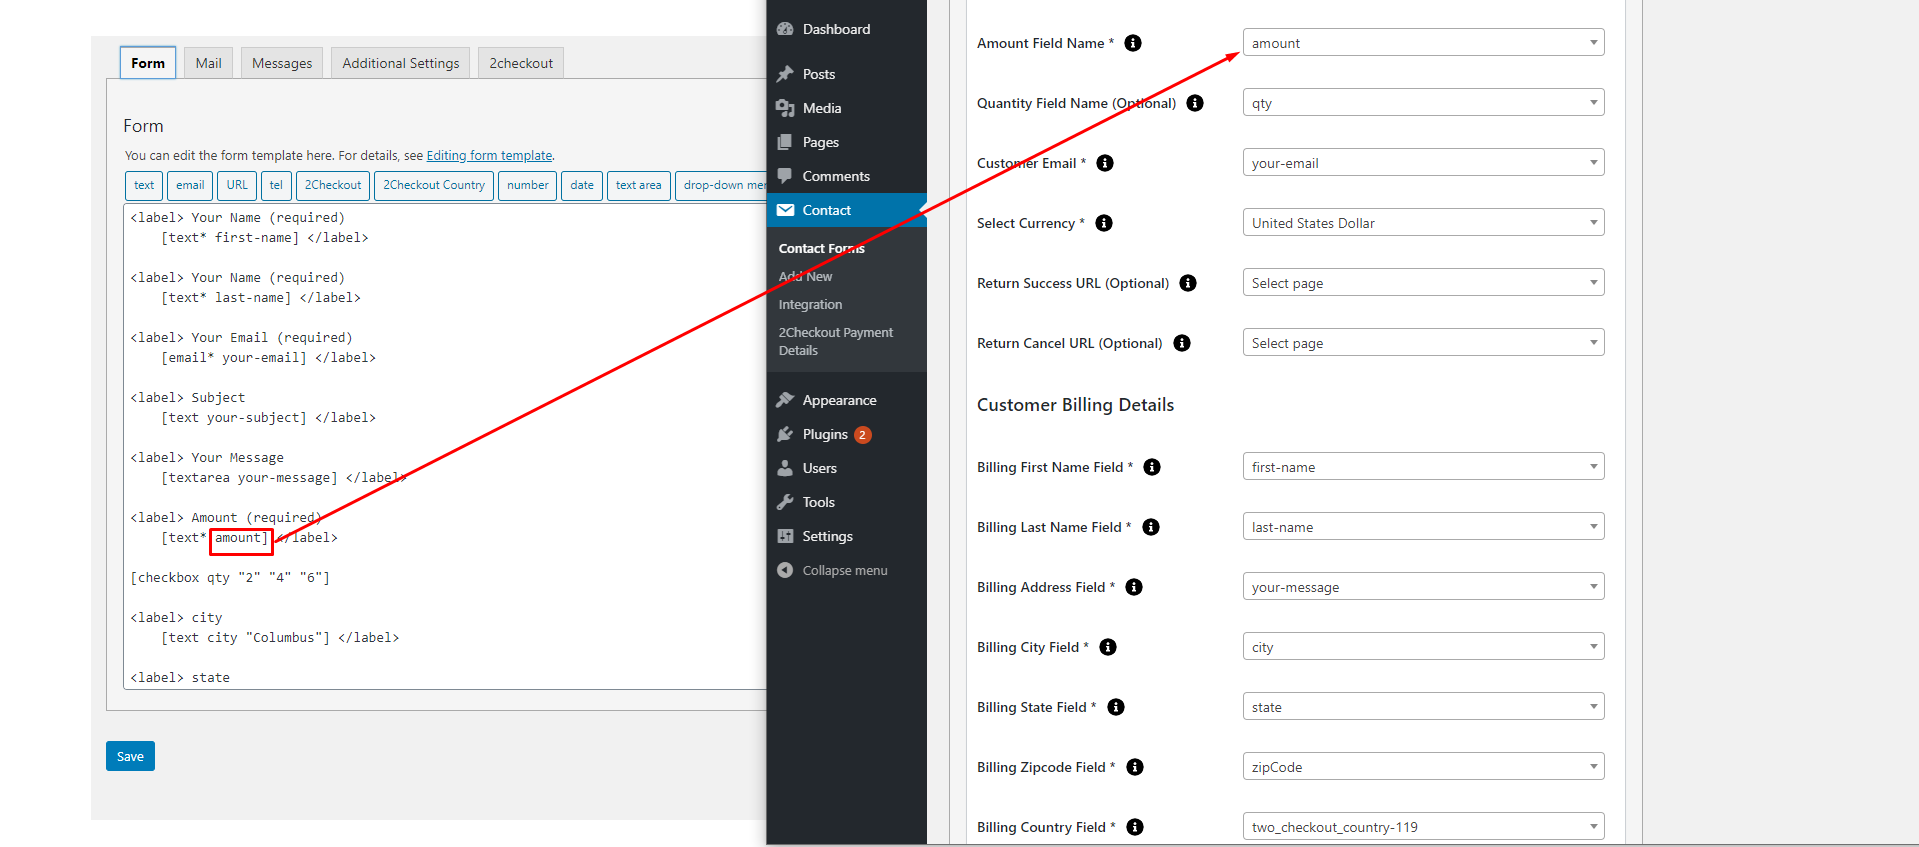
Task: Click the Appearance brush icon
Action: (785, 400)
